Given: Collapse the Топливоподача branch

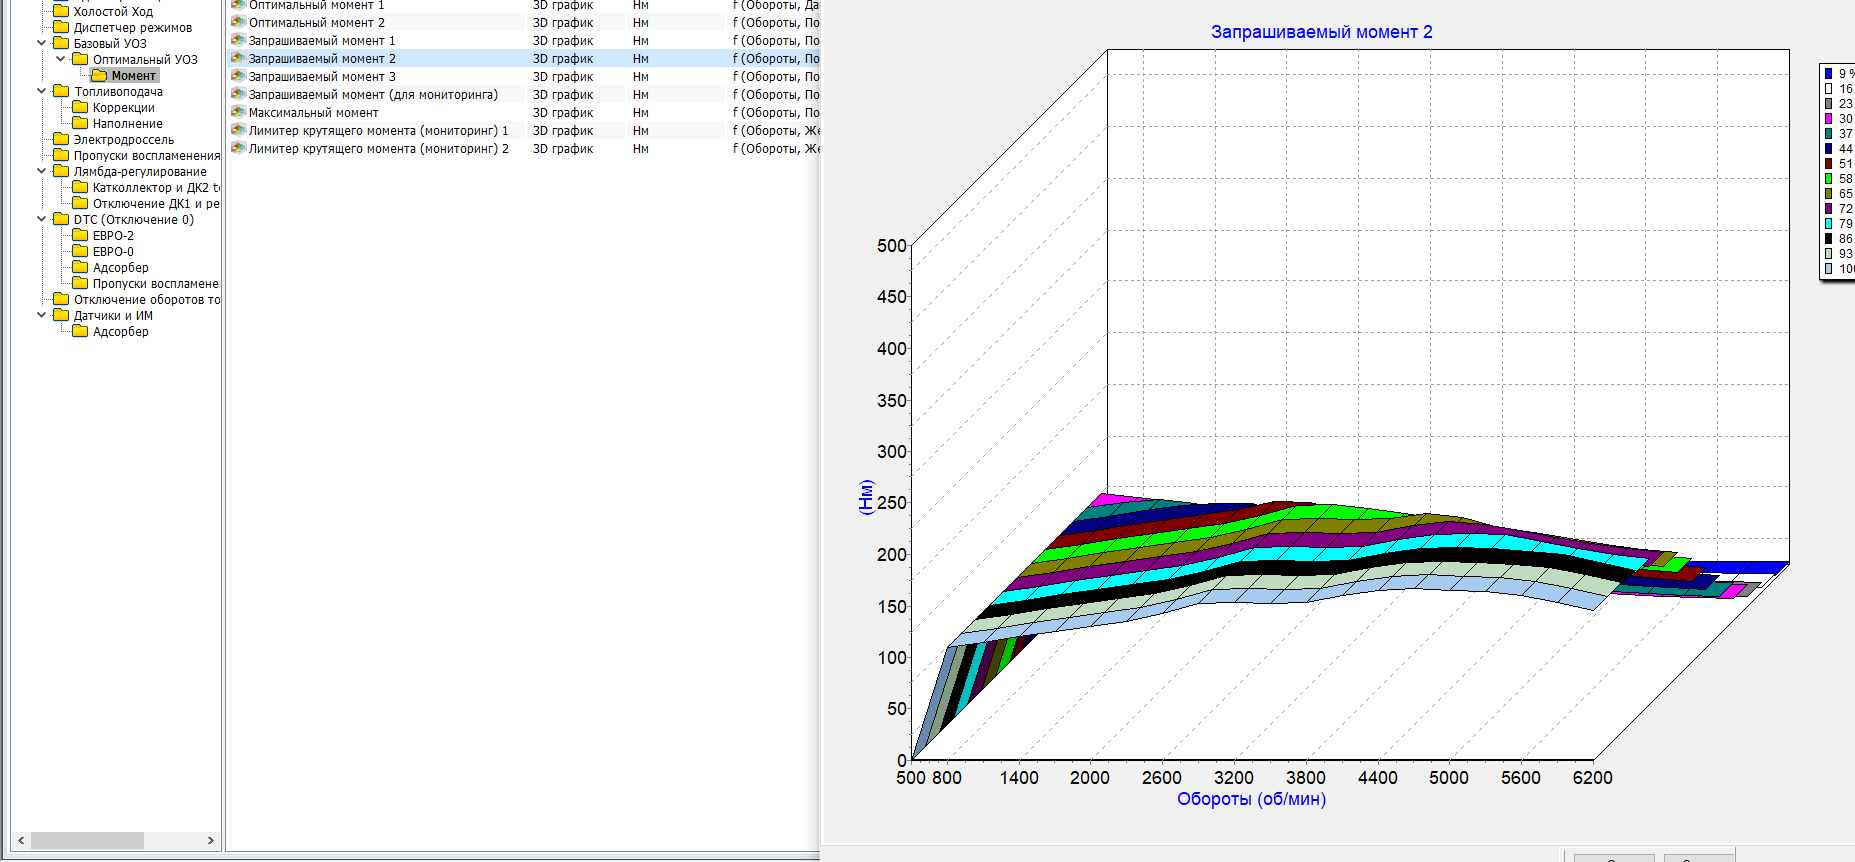Looking at the screenshot, I should coord(41,91).
